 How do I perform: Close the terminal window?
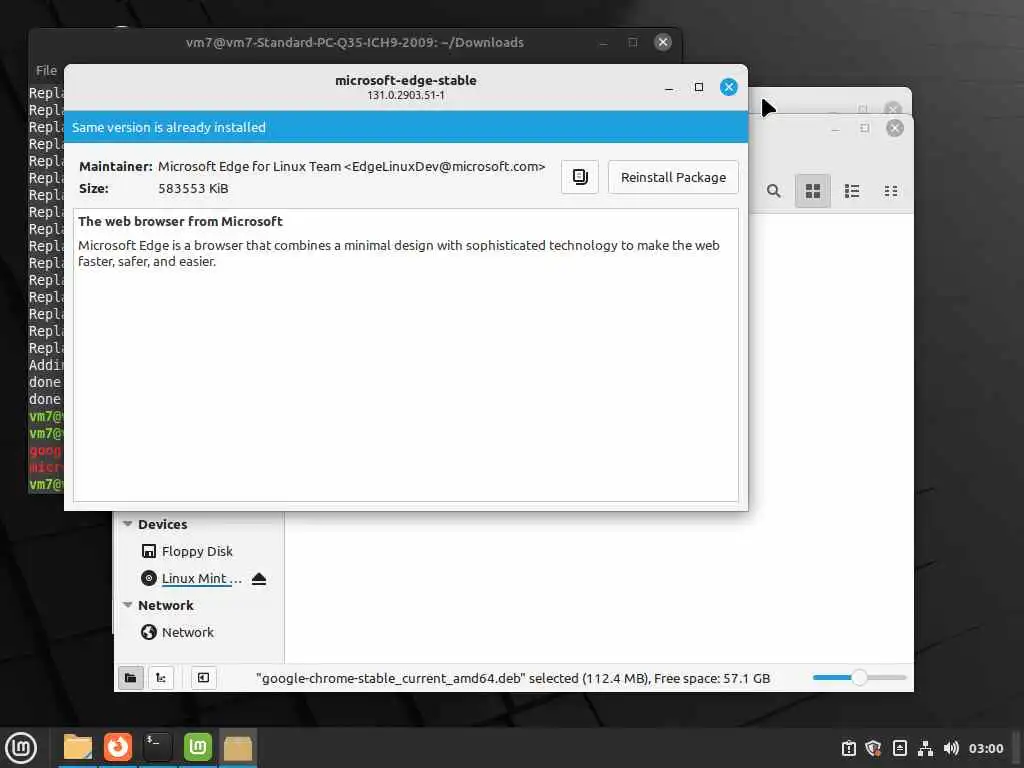(663, 42)
